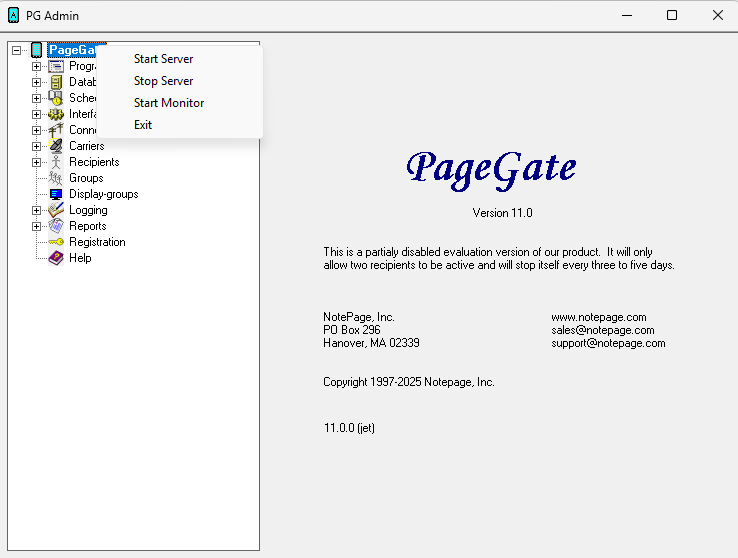The height and width of the screenshot is (558, 738).
Task: Select Display-groups in the tree
Action: 104,194
